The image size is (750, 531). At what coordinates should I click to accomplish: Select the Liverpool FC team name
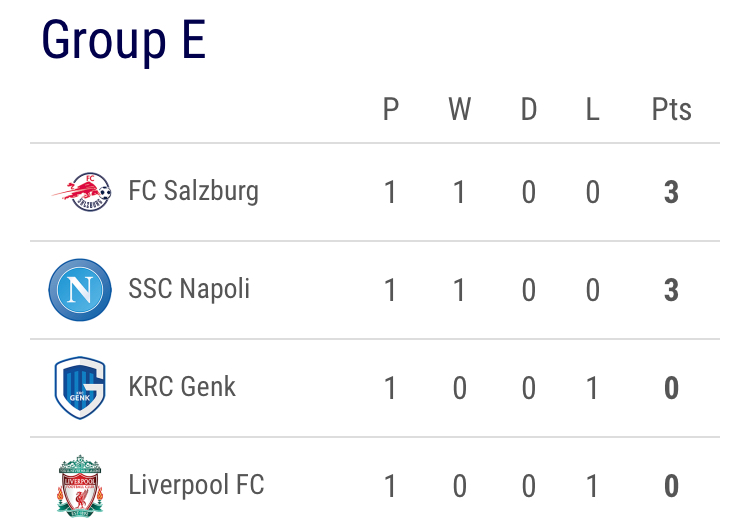(197, 485)
